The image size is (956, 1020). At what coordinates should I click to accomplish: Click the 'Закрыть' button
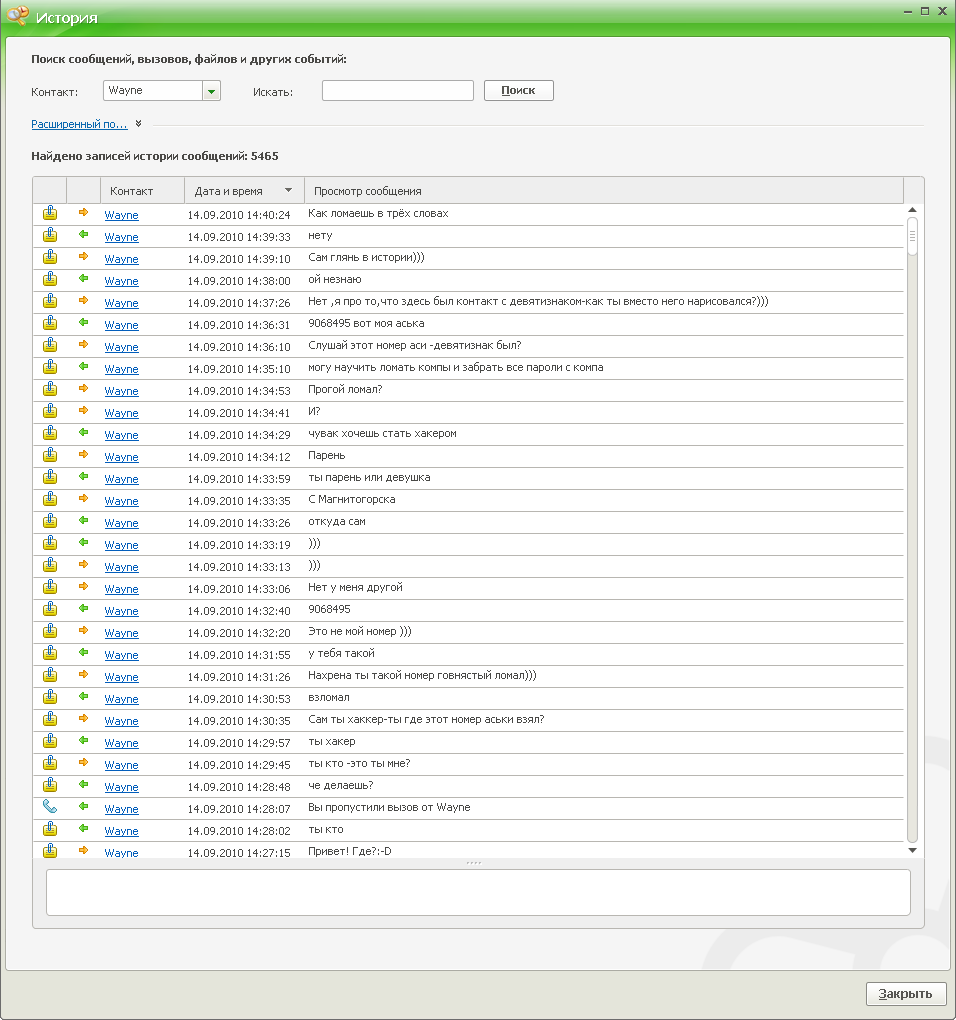(x=905, y=994)
